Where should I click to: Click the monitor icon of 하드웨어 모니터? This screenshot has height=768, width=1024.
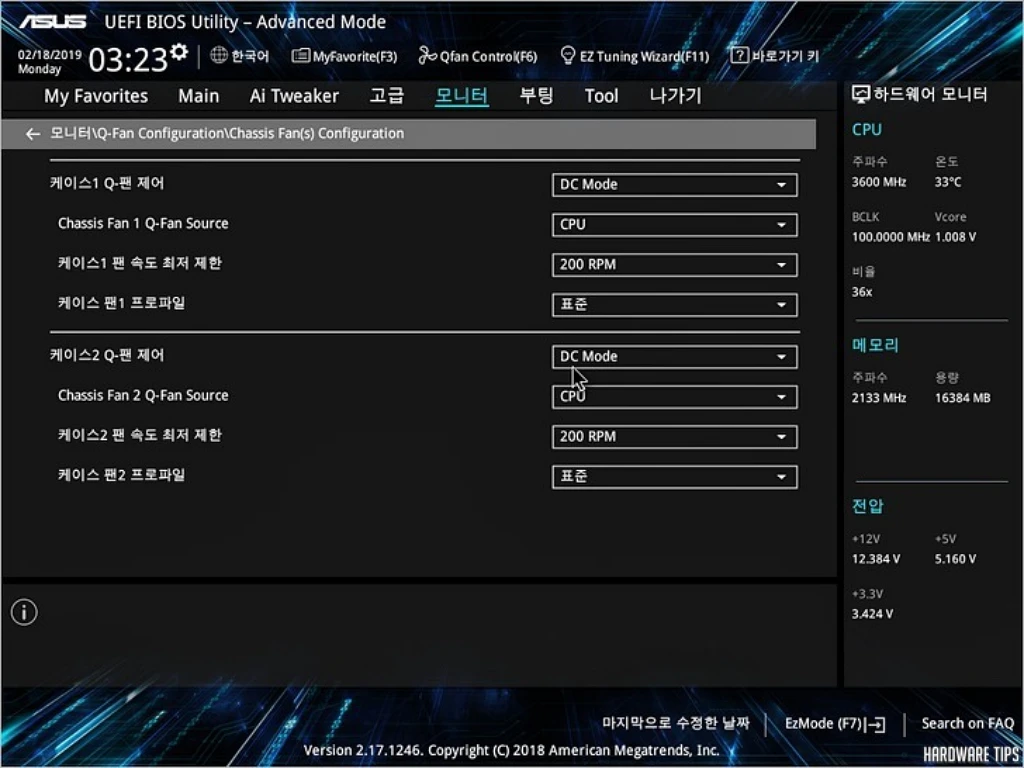click(x=861, y=95)
